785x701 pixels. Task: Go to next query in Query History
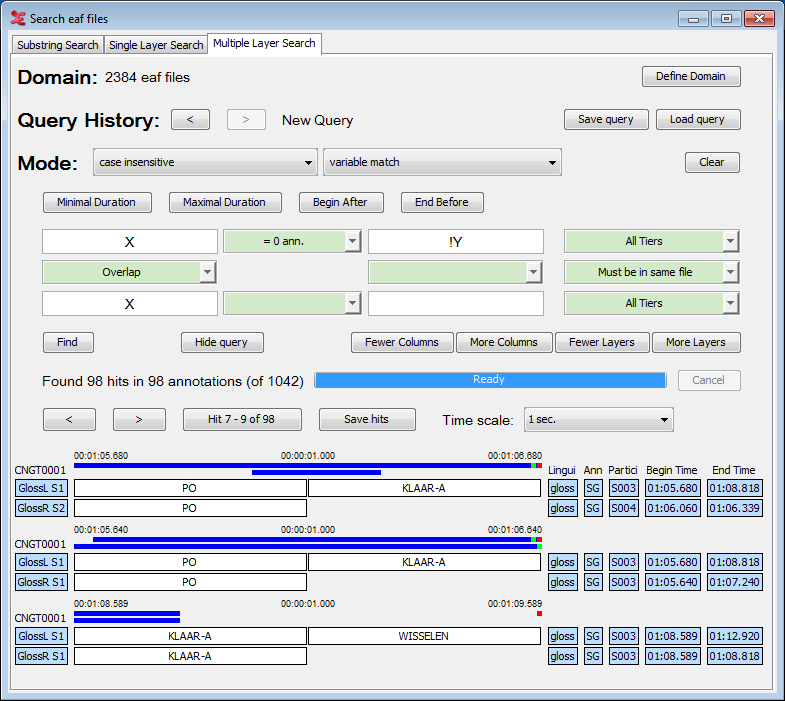coord(246,120)
